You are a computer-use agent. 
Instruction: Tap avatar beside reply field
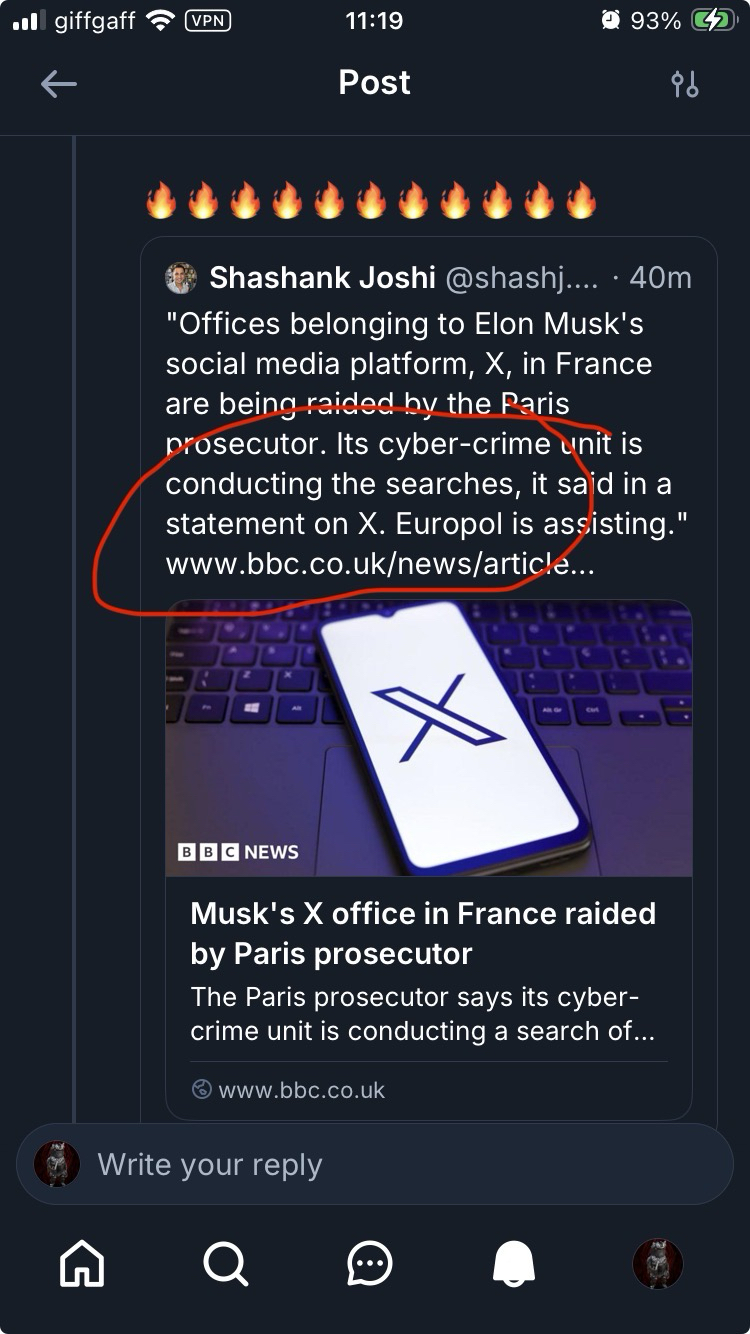pyautogui.click(x=57, y=1165)
